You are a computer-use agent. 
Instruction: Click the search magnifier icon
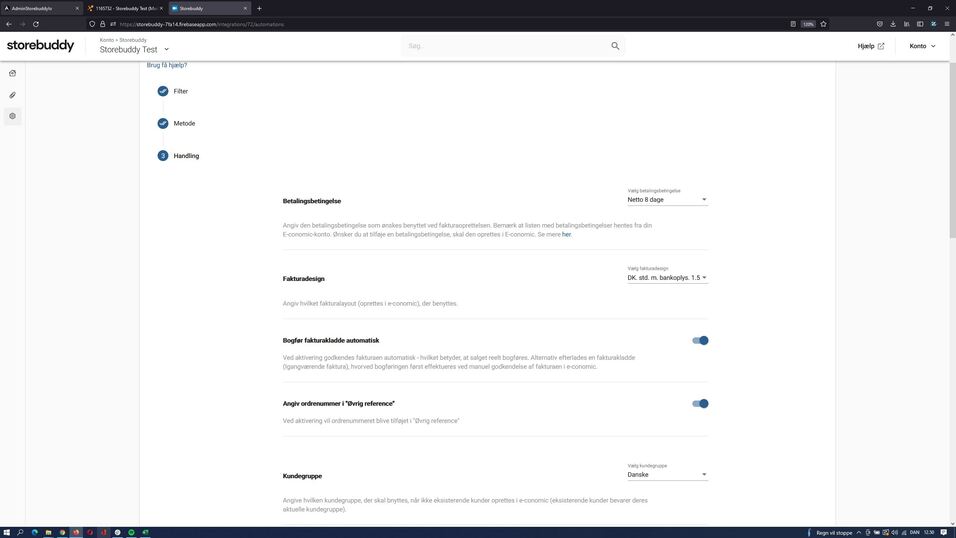click(x=615, y=46)
